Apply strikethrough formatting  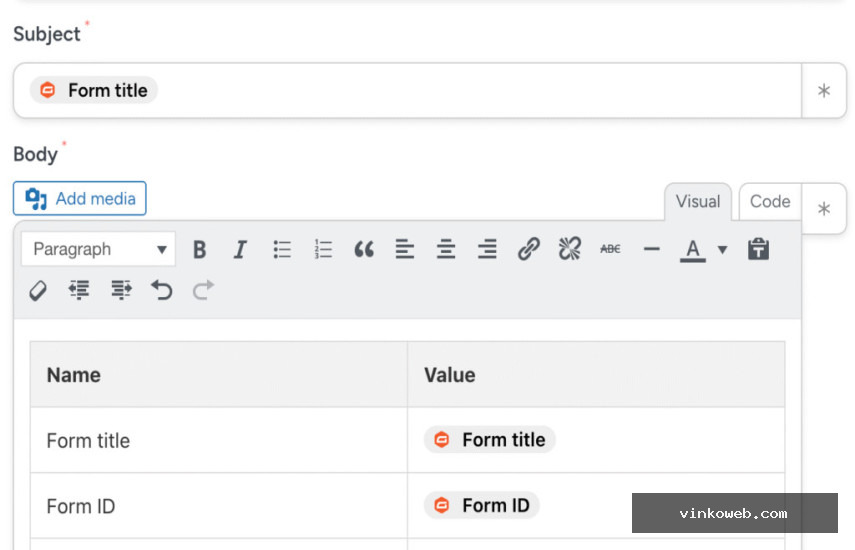coord(610,250)
